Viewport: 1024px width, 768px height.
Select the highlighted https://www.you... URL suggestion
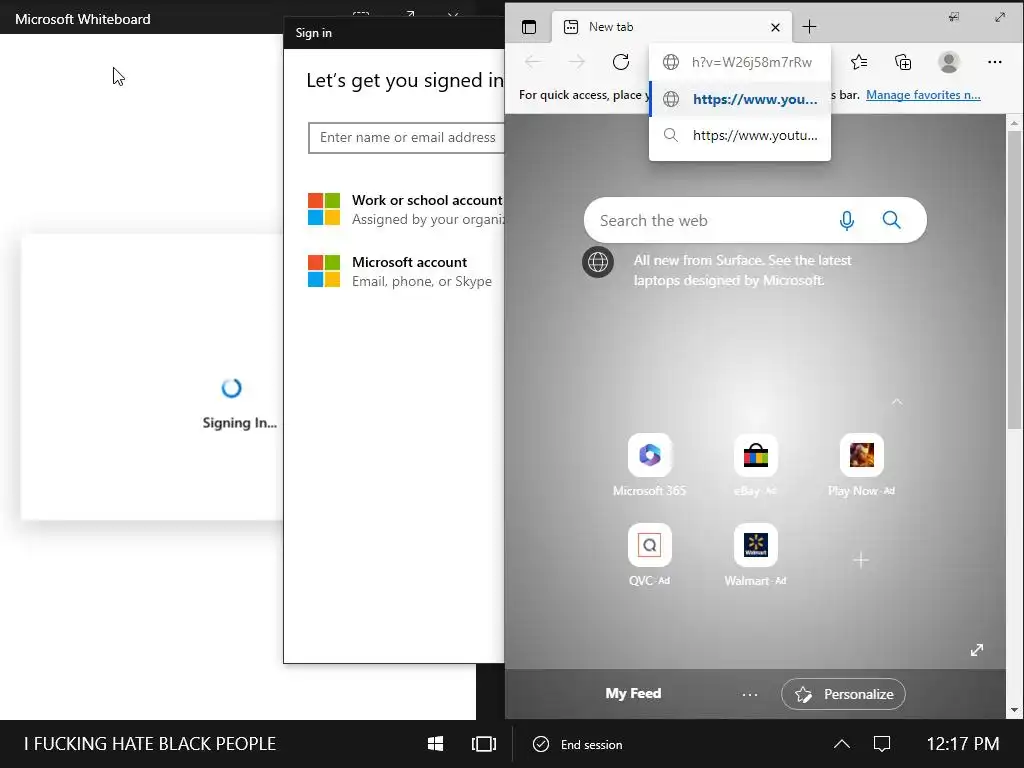(740, 99)
